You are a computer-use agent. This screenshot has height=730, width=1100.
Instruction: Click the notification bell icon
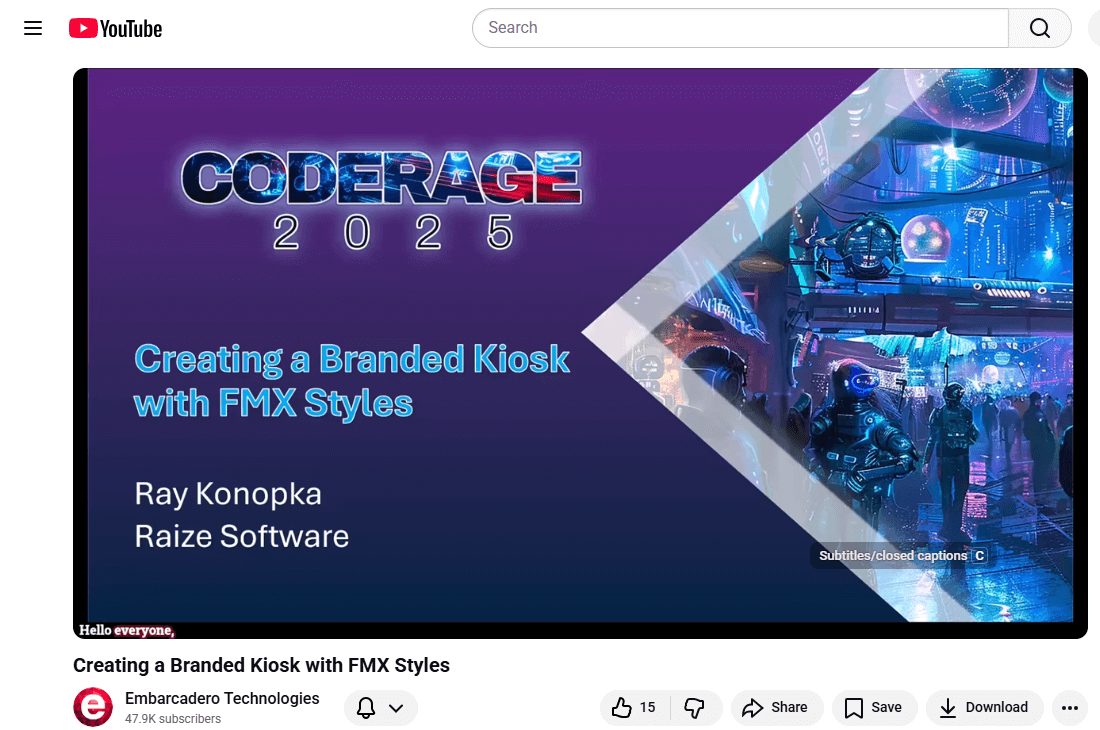[365, 708]
